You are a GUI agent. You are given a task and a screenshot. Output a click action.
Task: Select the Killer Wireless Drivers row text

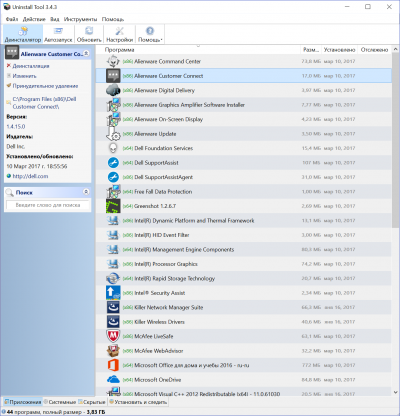point(159,322)
